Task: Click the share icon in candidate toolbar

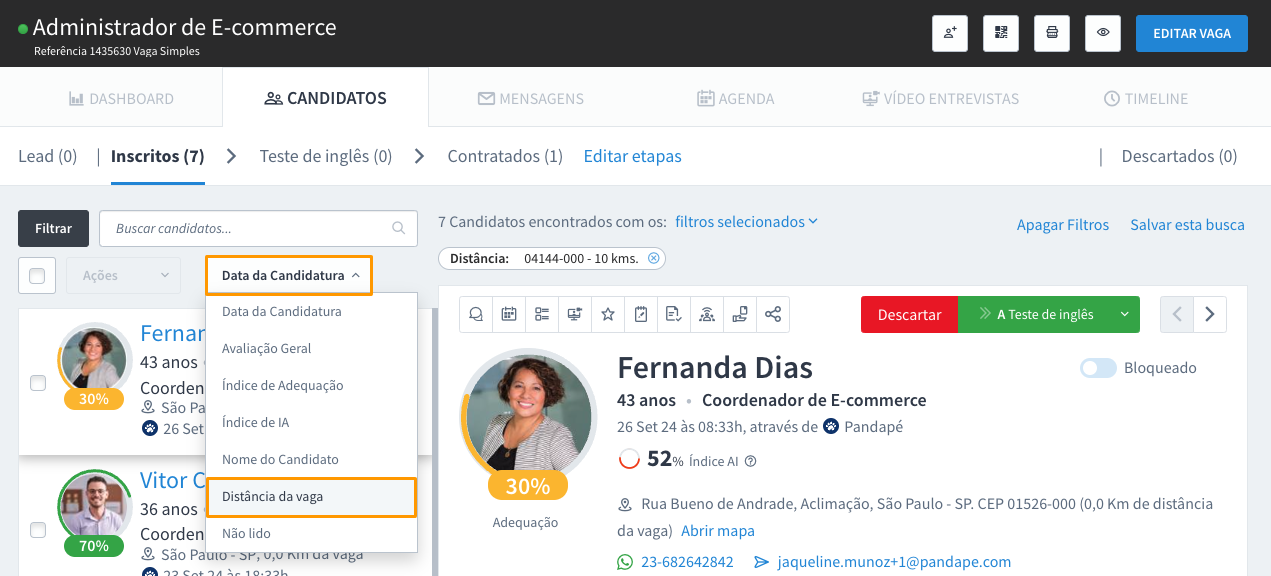Action: point(773,314)
